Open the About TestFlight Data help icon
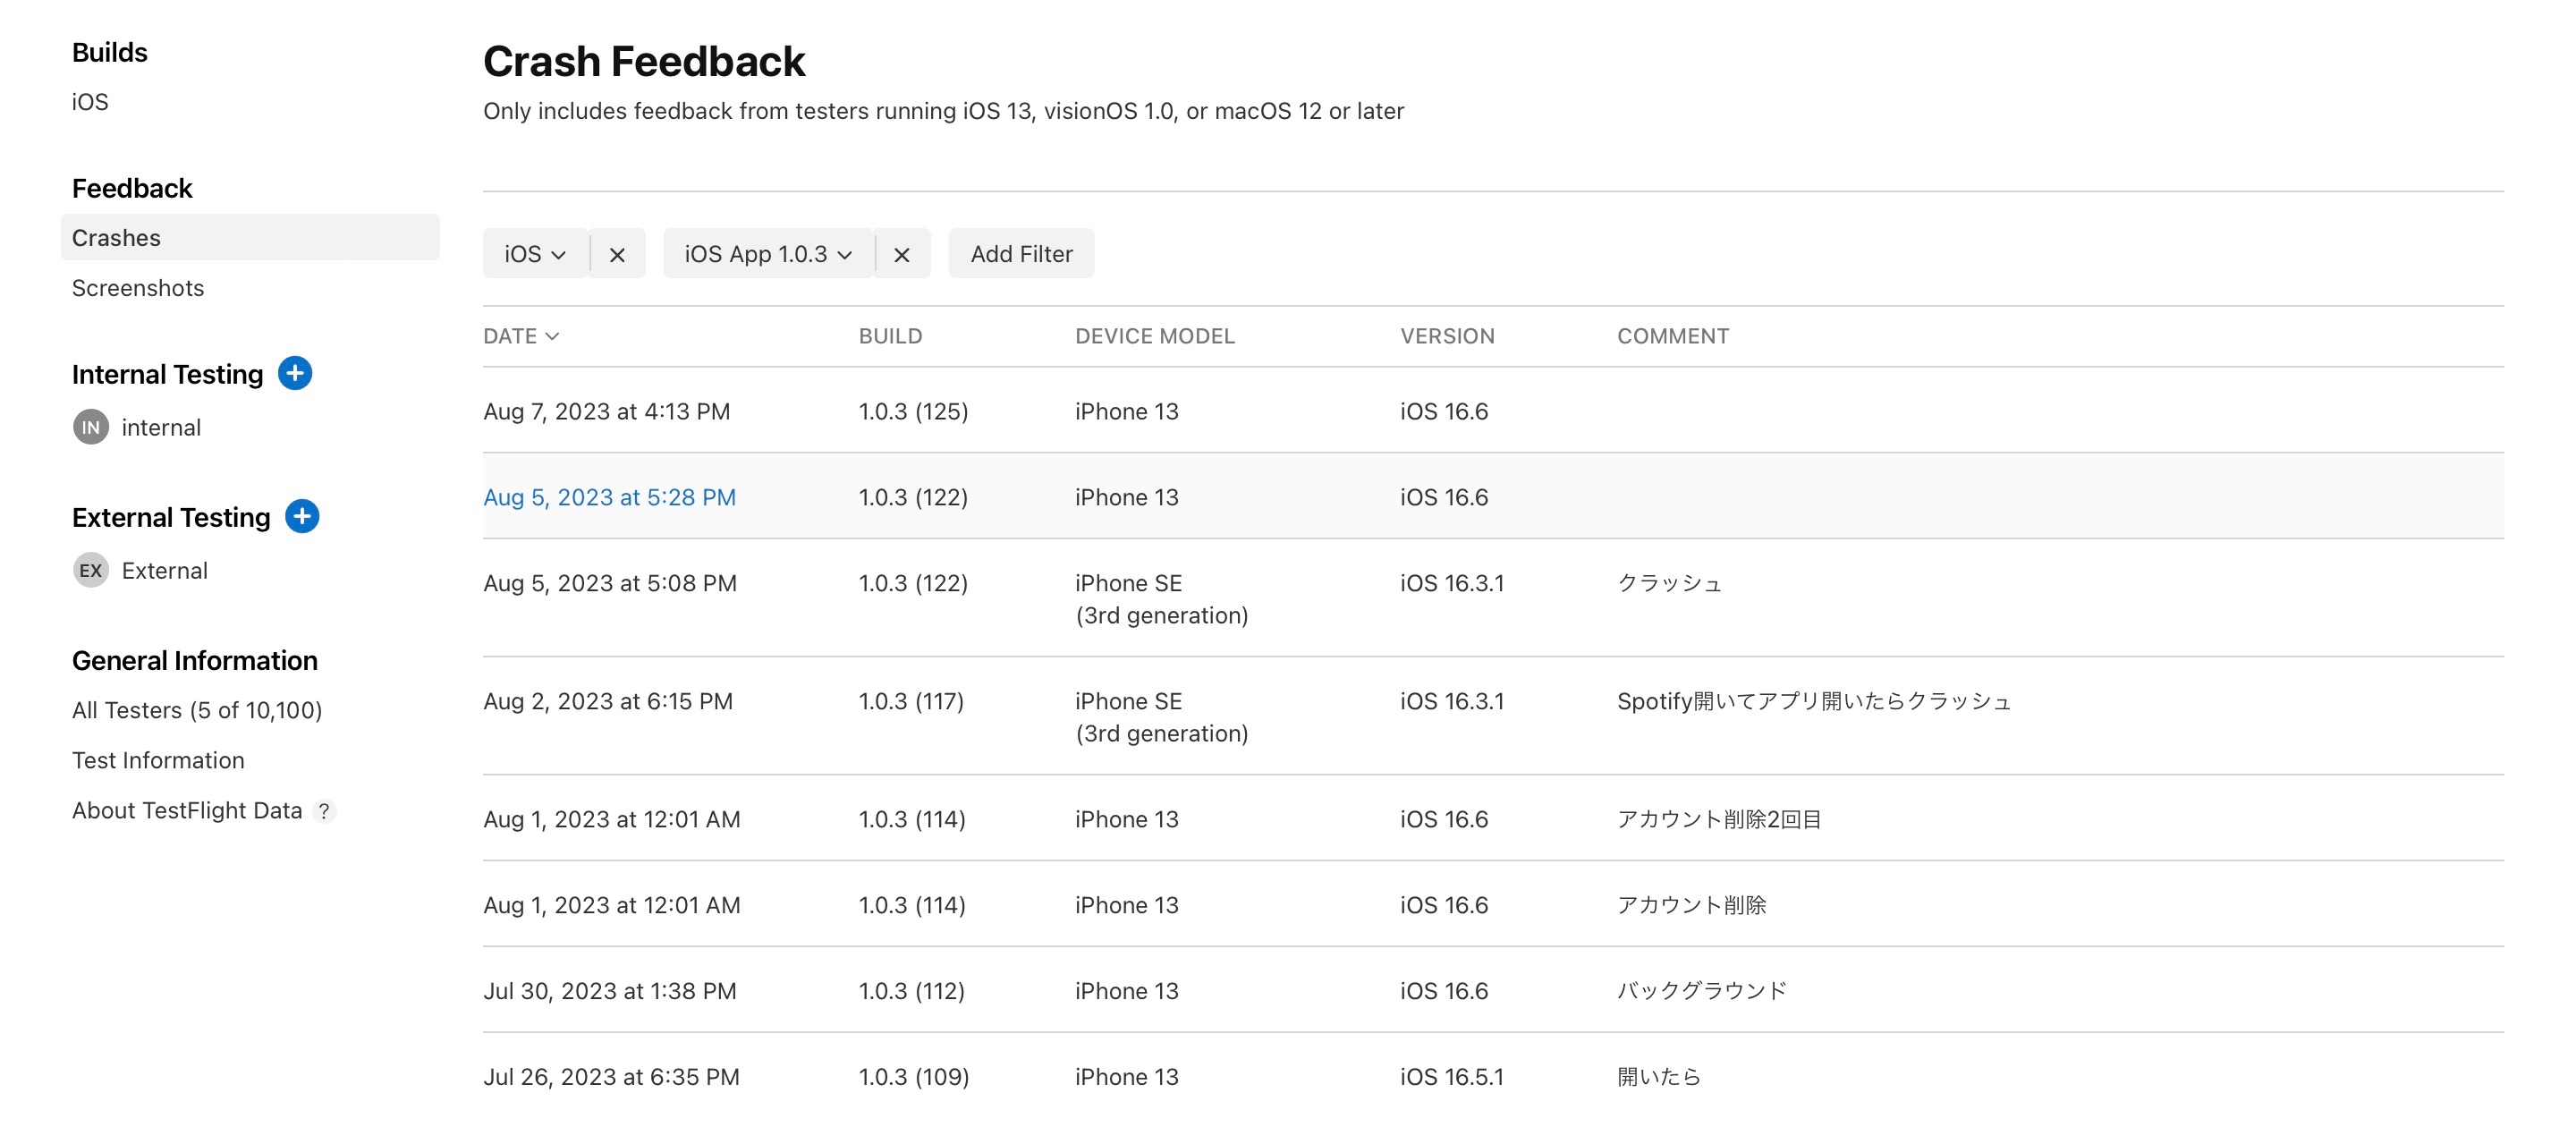This screenshot has width=2576, height=1144. (324, 811)
